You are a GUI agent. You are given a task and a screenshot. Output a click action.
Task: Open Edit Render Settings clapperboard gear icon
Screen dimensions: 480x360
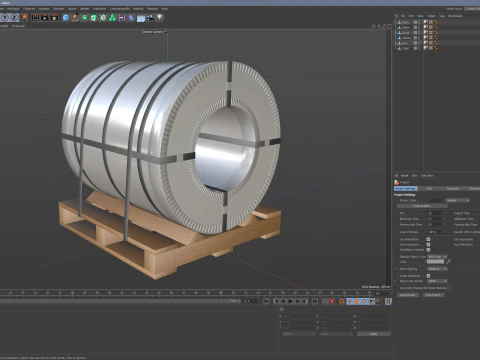pos(54,17)
